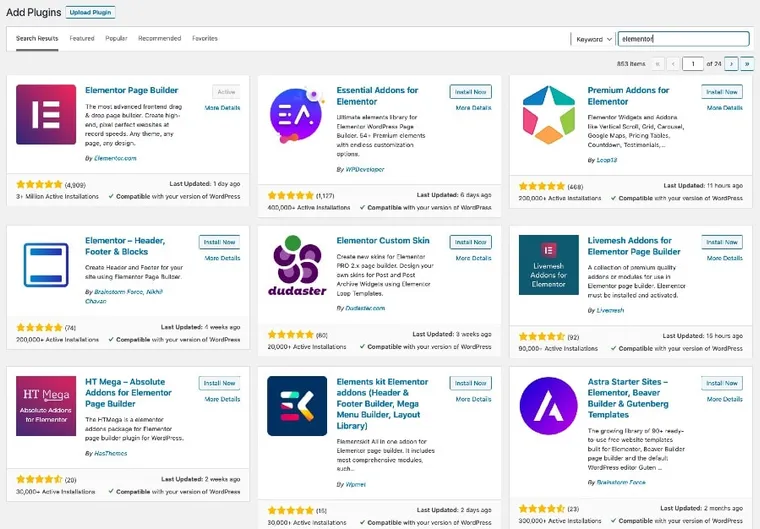
Task: Open the Featured plugins tab
Action: pos(81,38)
